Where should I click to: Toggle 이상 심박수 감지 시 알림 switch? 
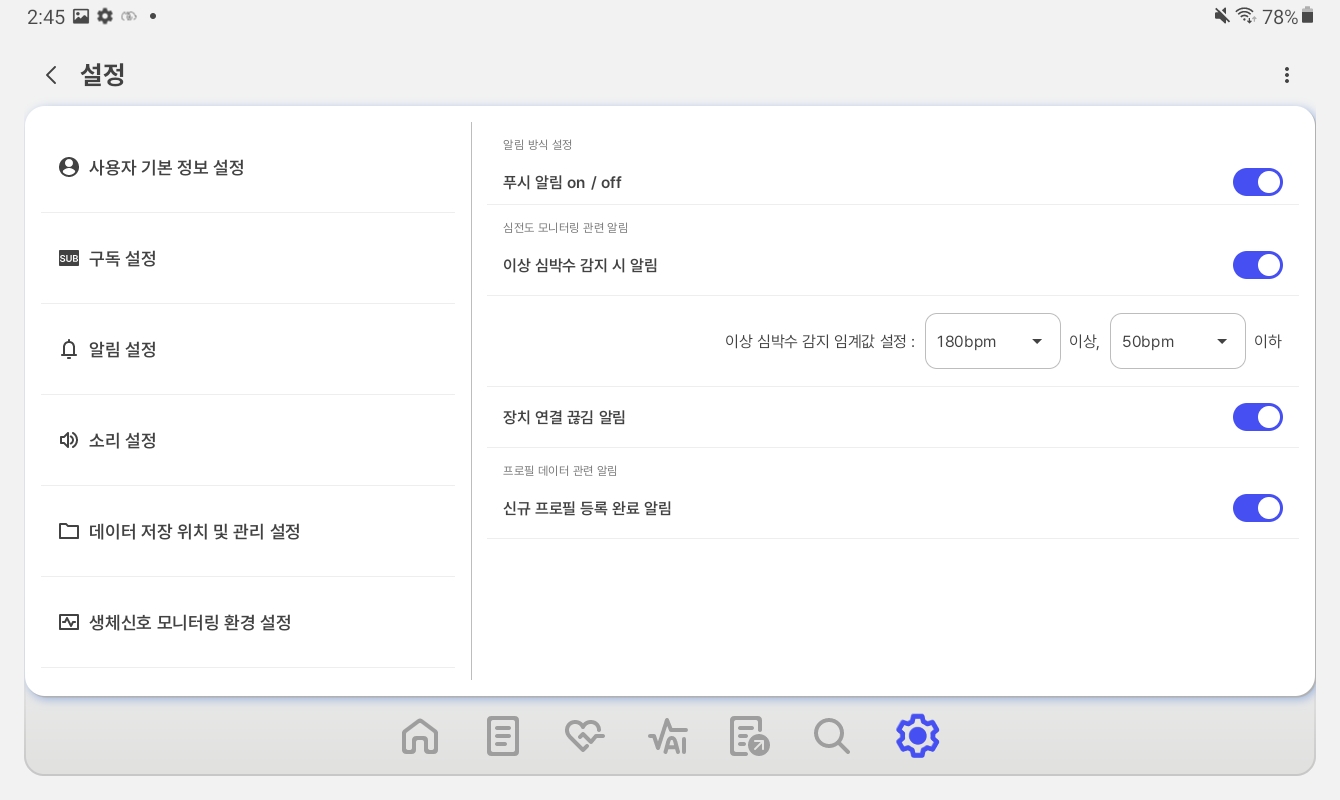point(1257,265)
